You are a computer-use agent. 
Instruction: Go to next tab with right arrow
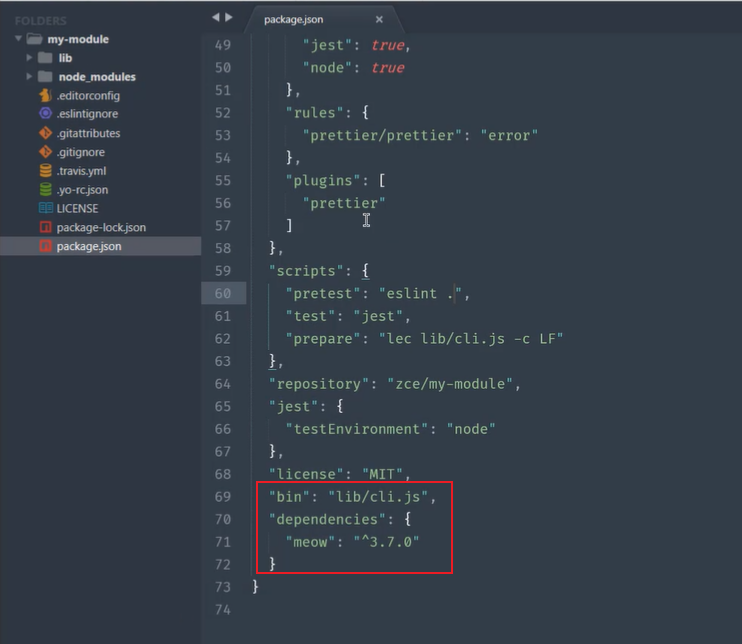[x=229, y=18]
